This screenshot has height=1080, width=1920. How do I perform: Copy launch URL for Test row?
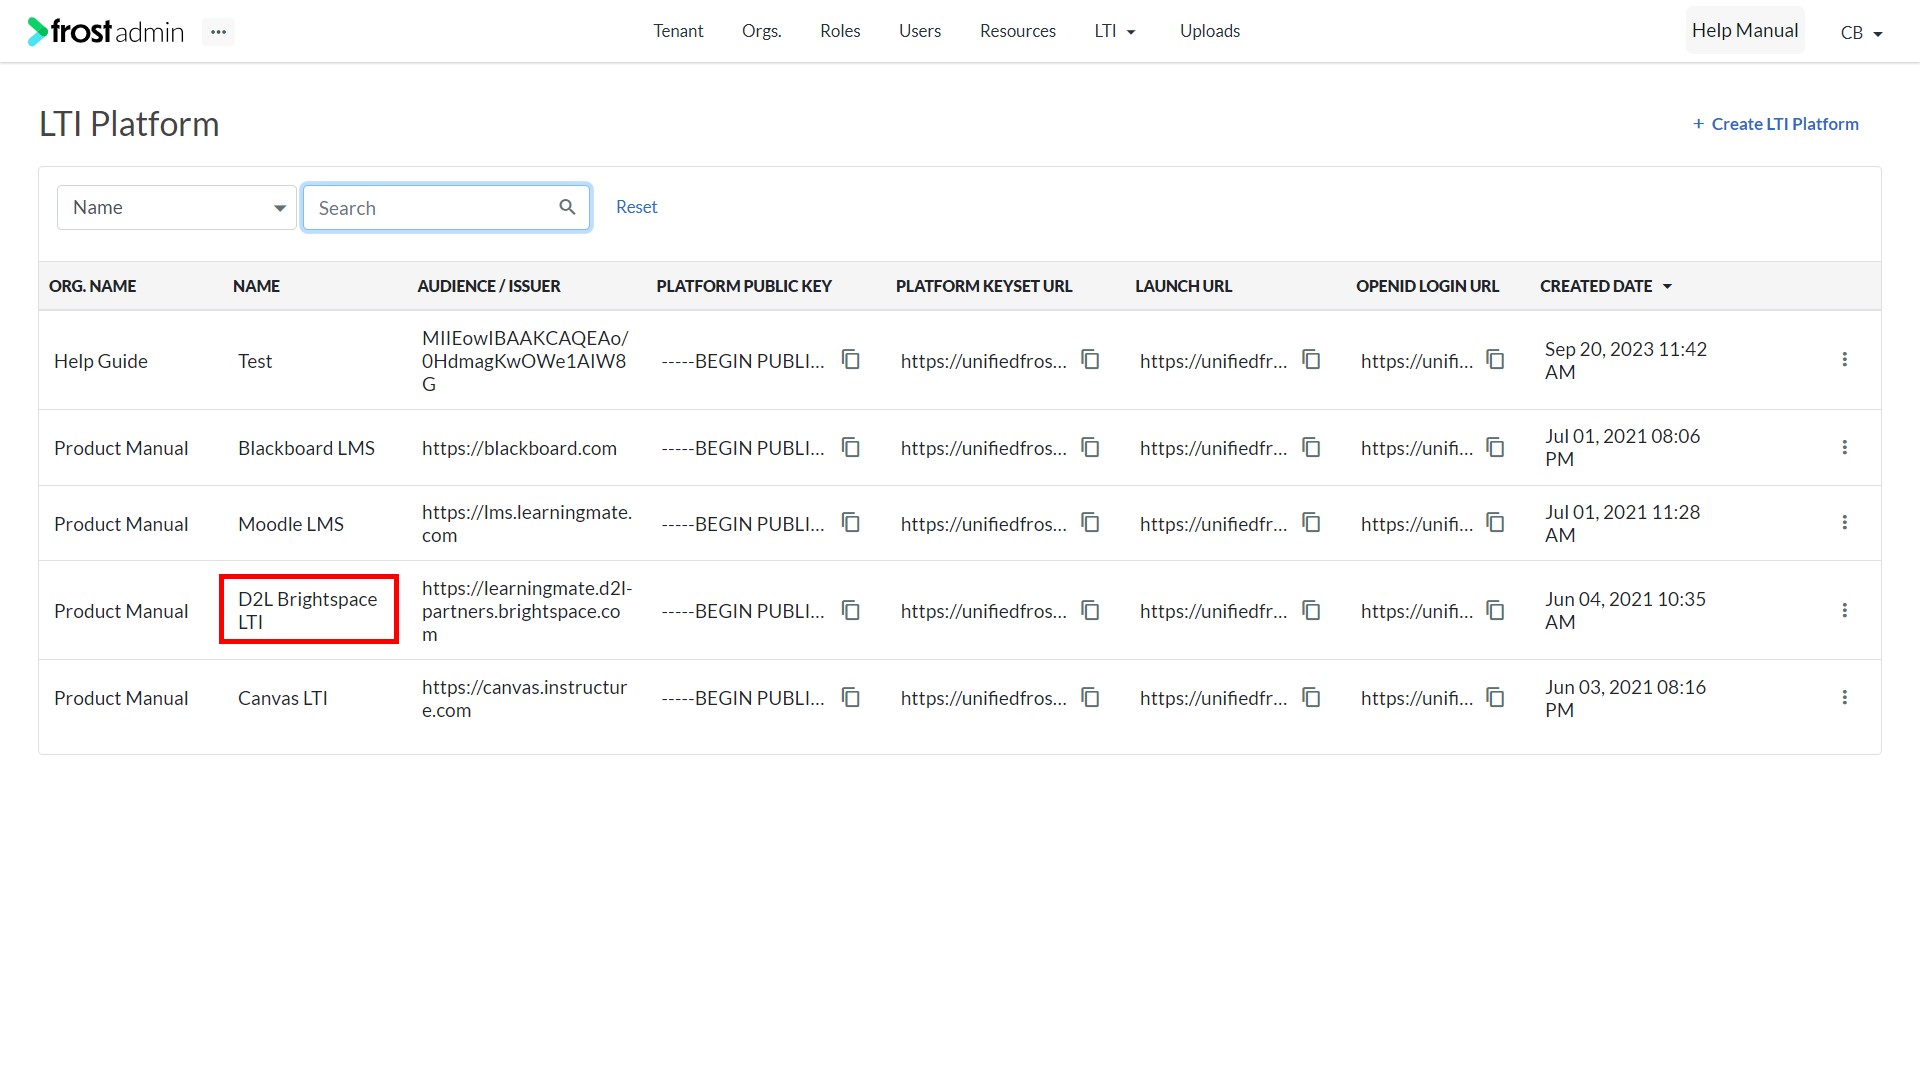(1312, 359)
